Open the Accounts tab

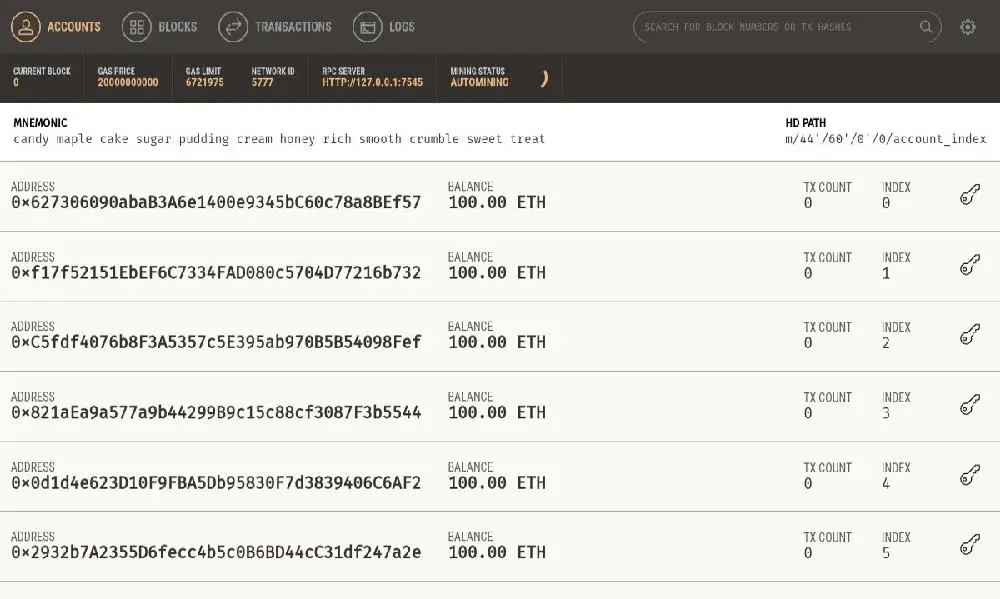click(57, 27)
